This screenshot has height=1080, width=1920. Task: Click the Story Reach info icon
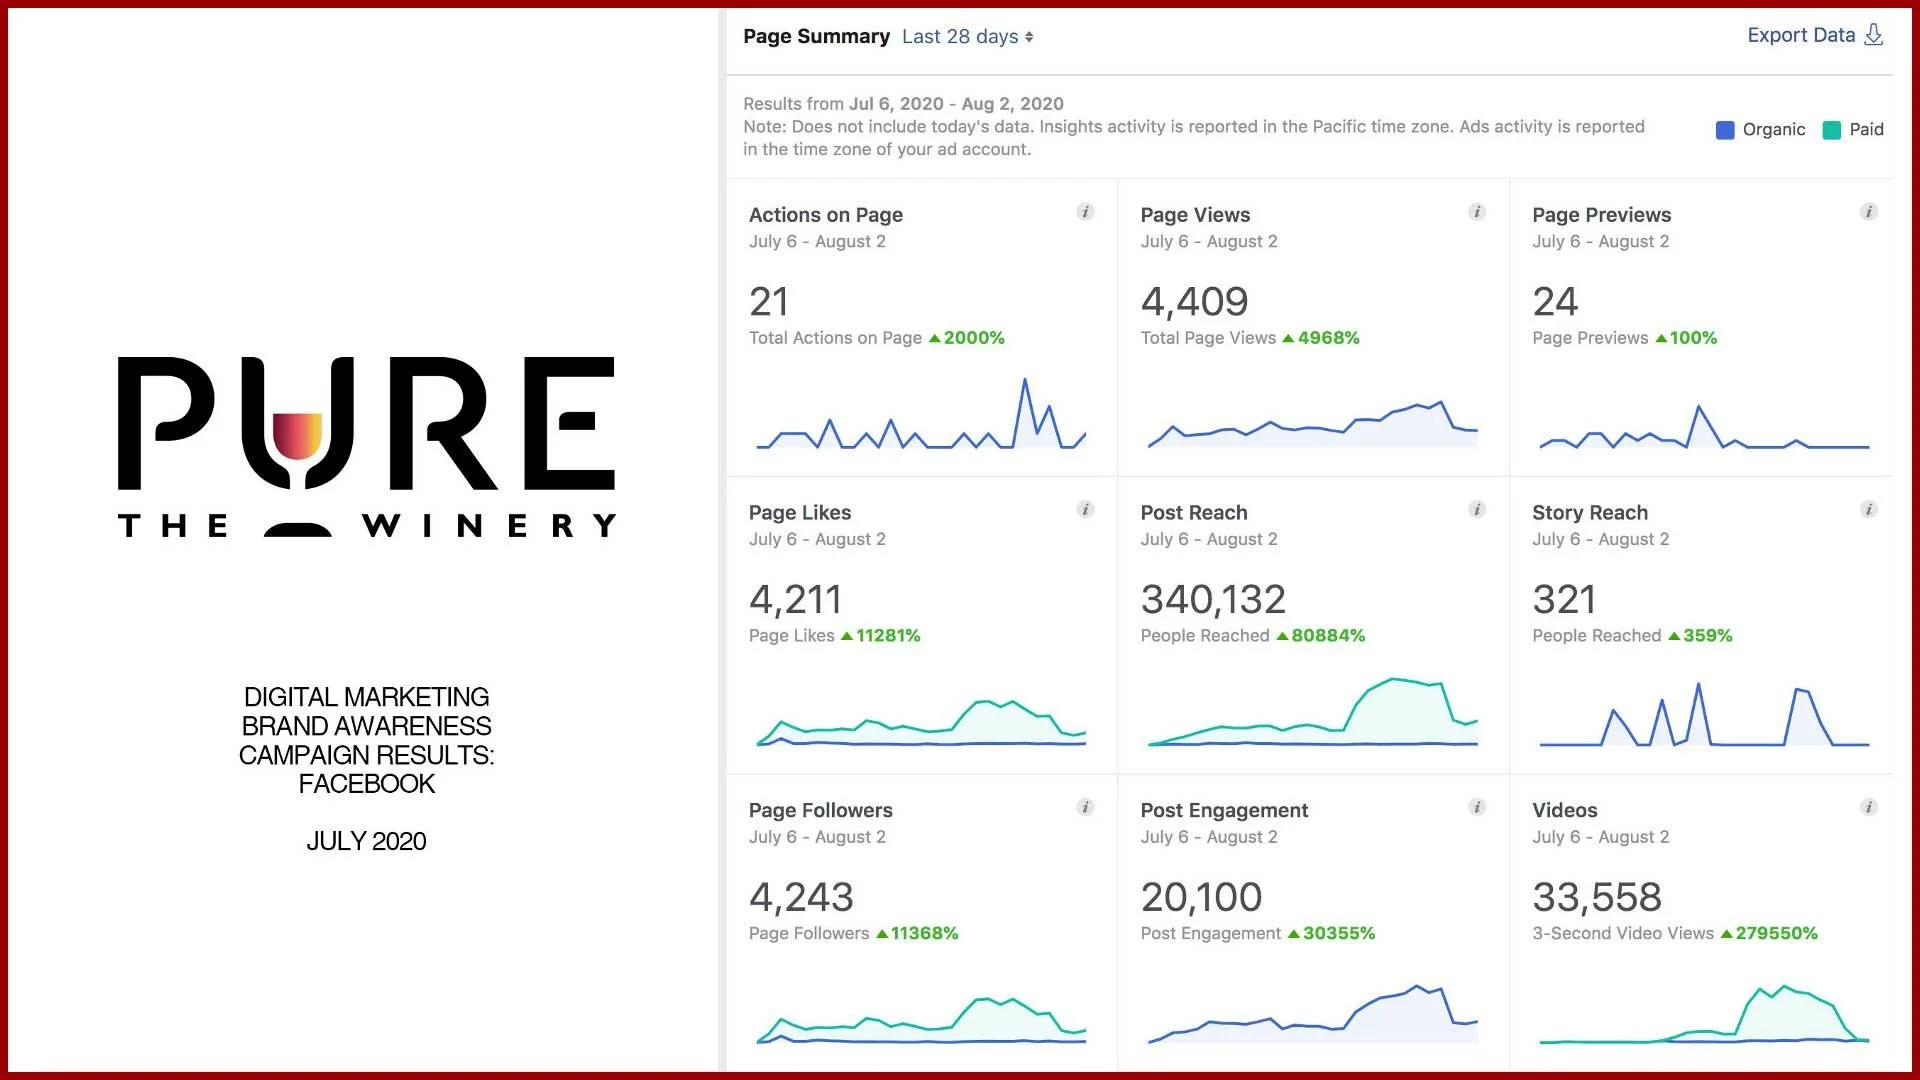coord(1868,510)
